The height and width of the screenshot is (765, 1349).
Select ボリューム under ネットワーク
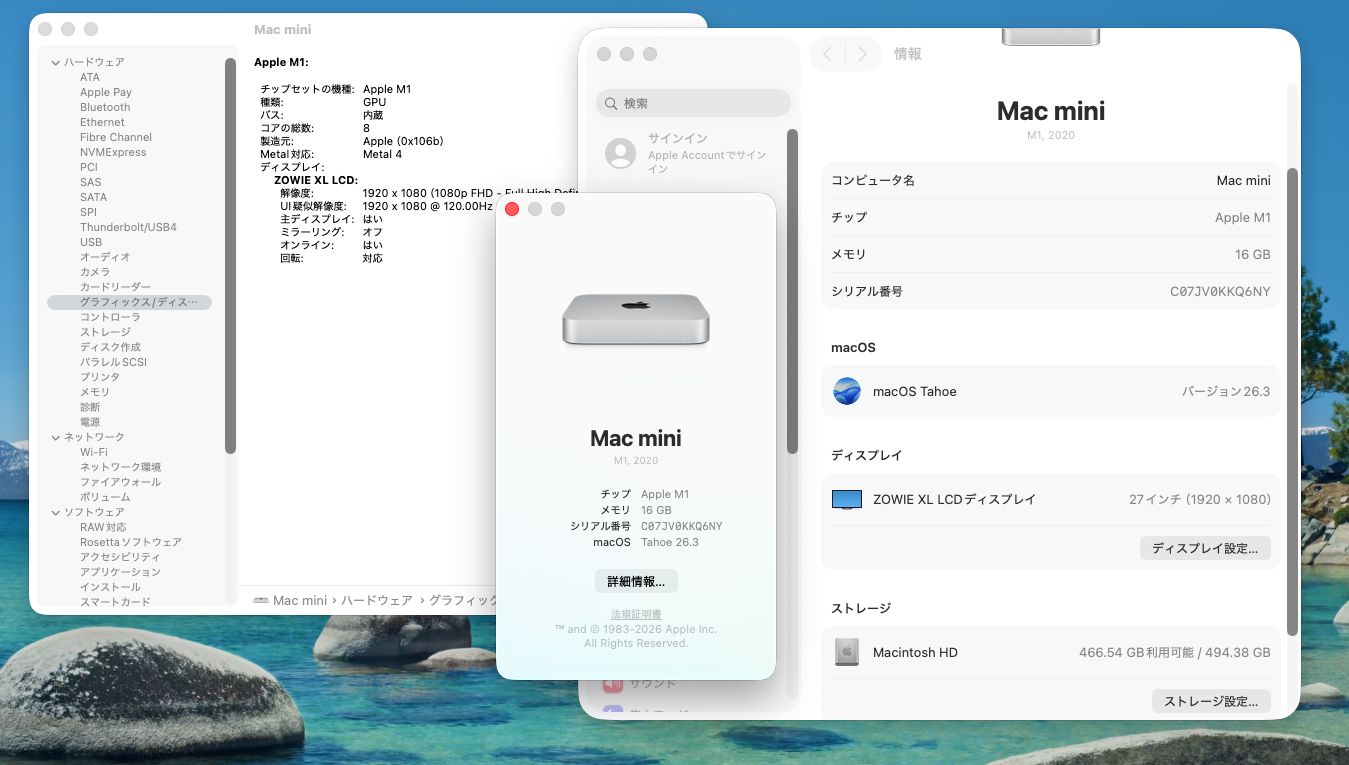pyautogui.click(x=105, y=497)
